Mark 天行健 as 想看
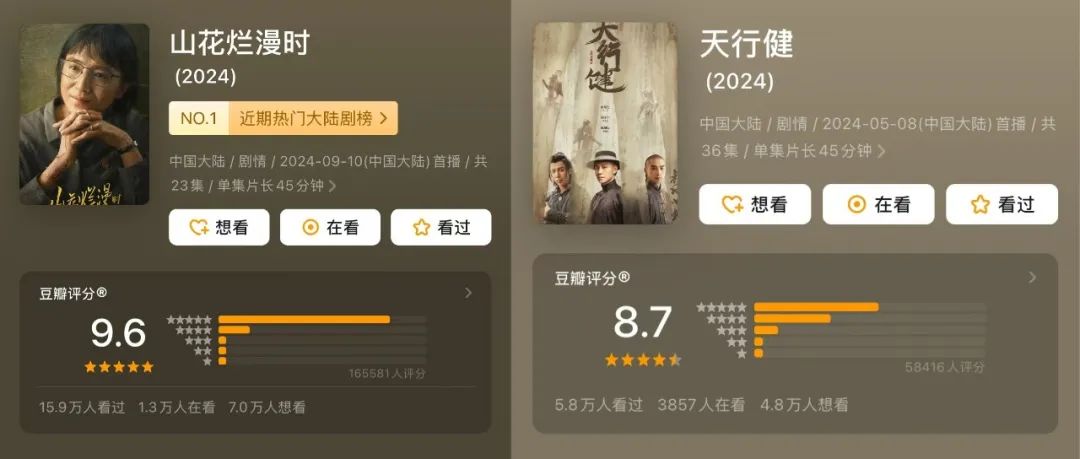 (x=755, y=204)
